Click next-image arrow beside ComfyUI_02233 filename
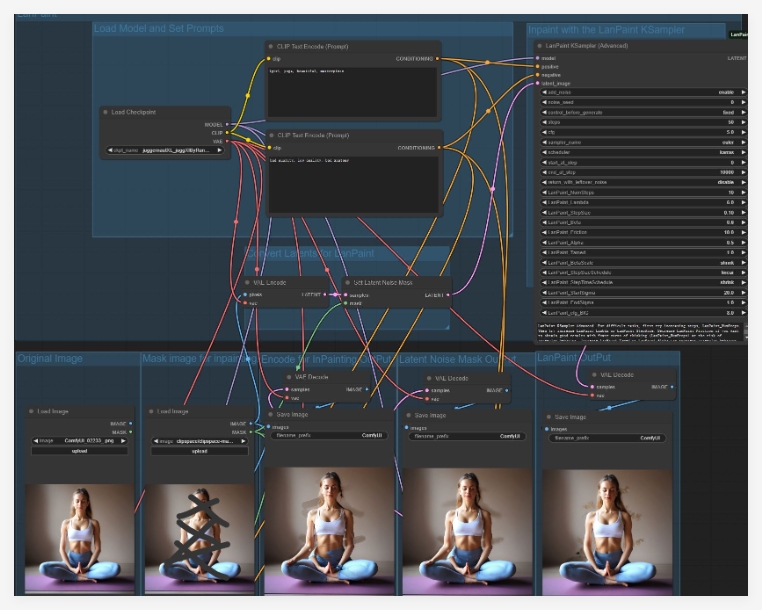 pos(124,440)
